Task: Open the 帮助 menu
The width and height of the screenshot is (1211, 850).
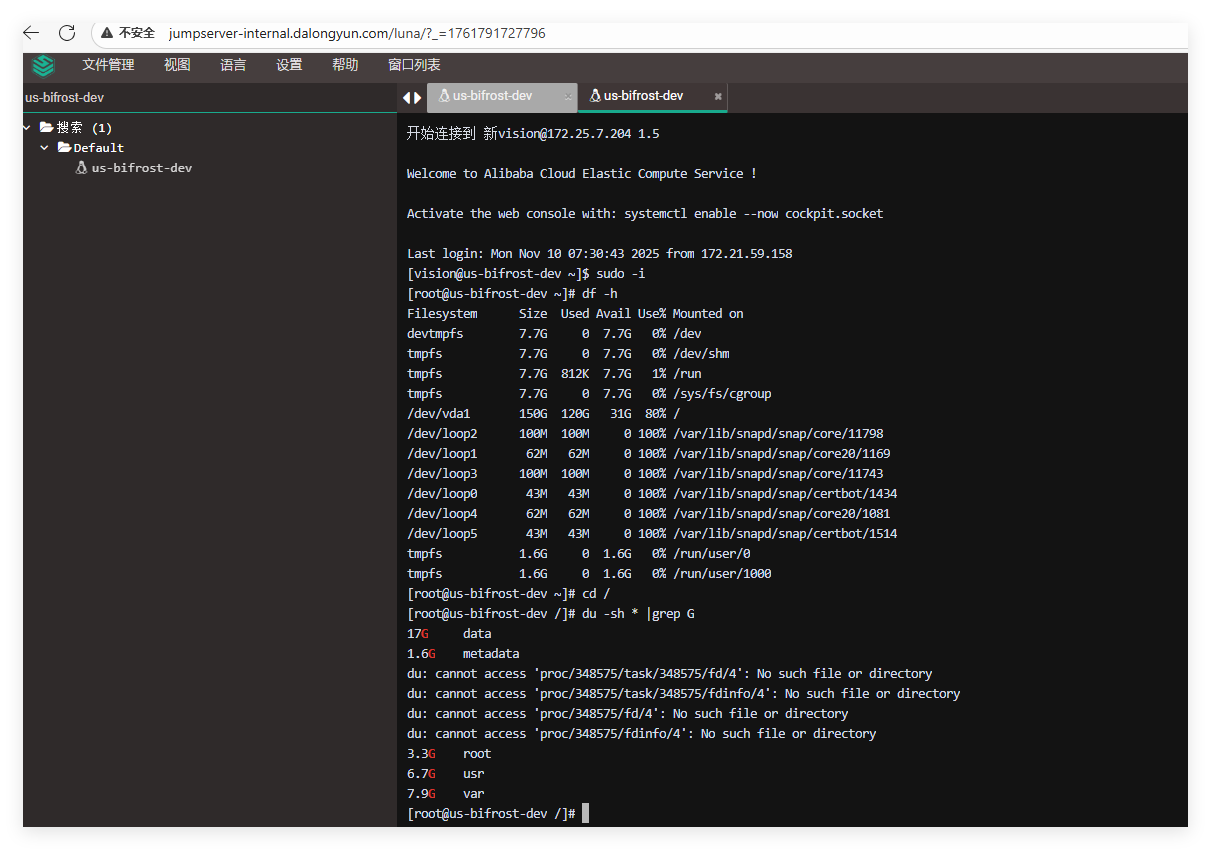Action: tap(345, 65)
